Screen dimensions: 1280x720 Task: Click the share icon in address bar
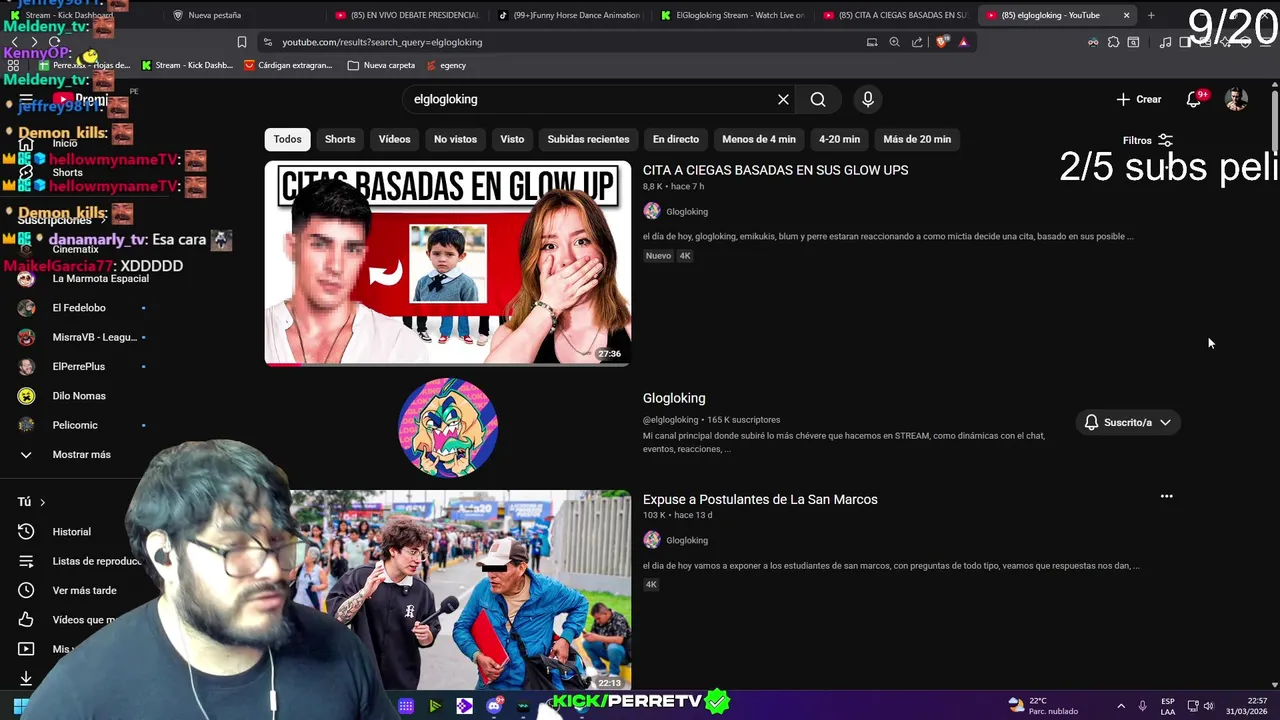pyautogui.click(x=917, y=42)
